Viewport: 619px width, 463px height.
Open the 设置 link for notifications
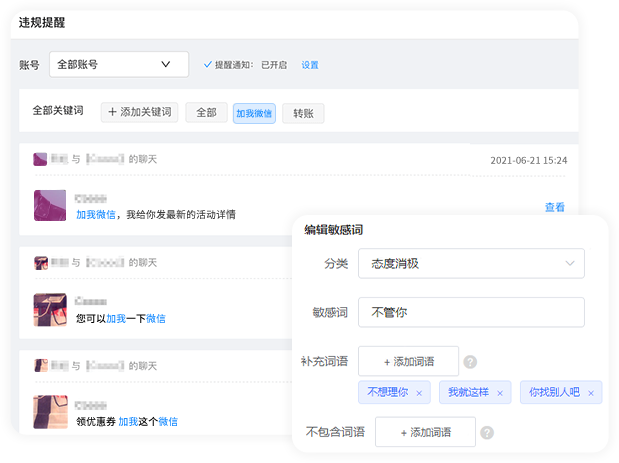pyautogui.click(x=310, y=65)
